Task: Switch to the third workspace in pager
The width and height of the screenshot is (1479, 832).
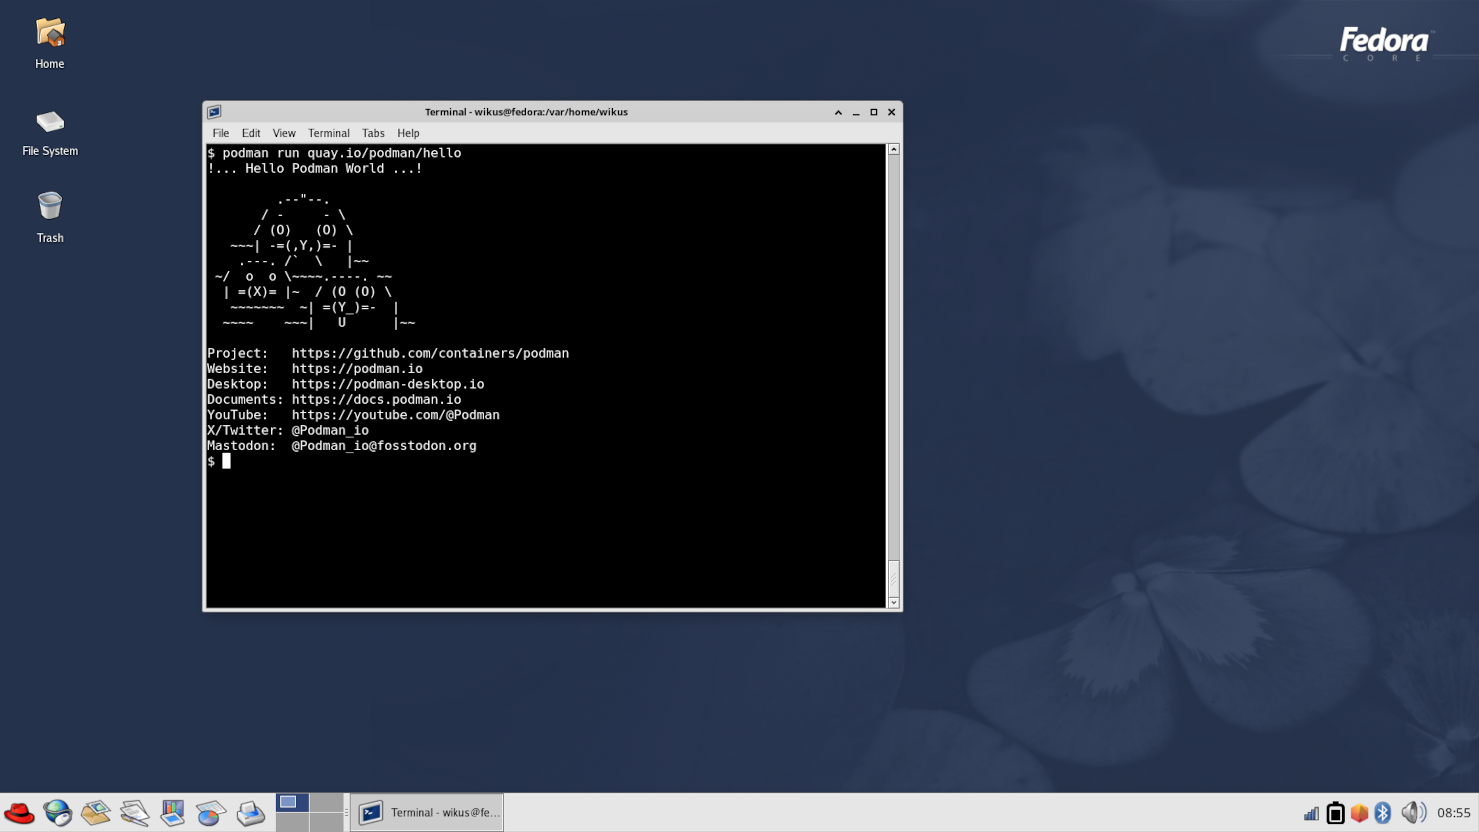Action: click(x=292, y=823)
